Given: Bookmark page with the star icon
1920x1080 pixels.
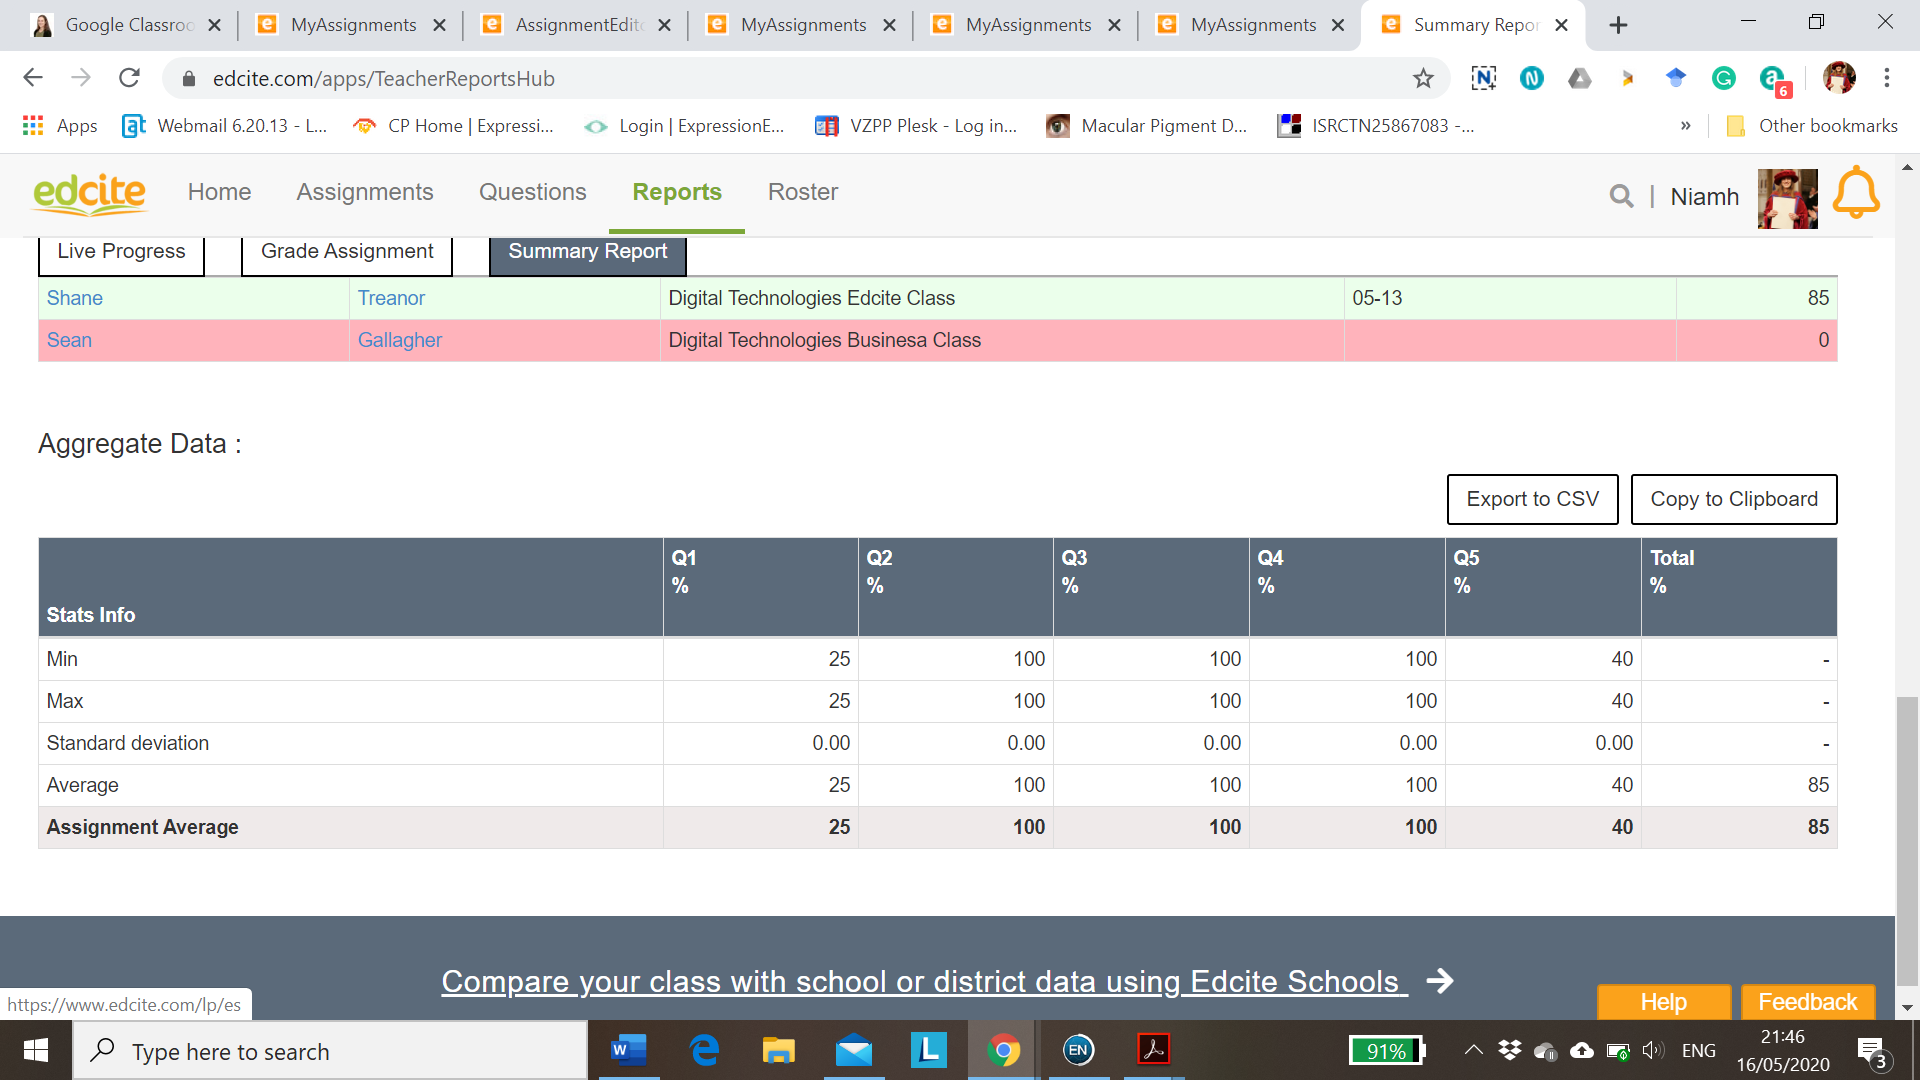Looking at the screenshot, I should pos(1423,78).
